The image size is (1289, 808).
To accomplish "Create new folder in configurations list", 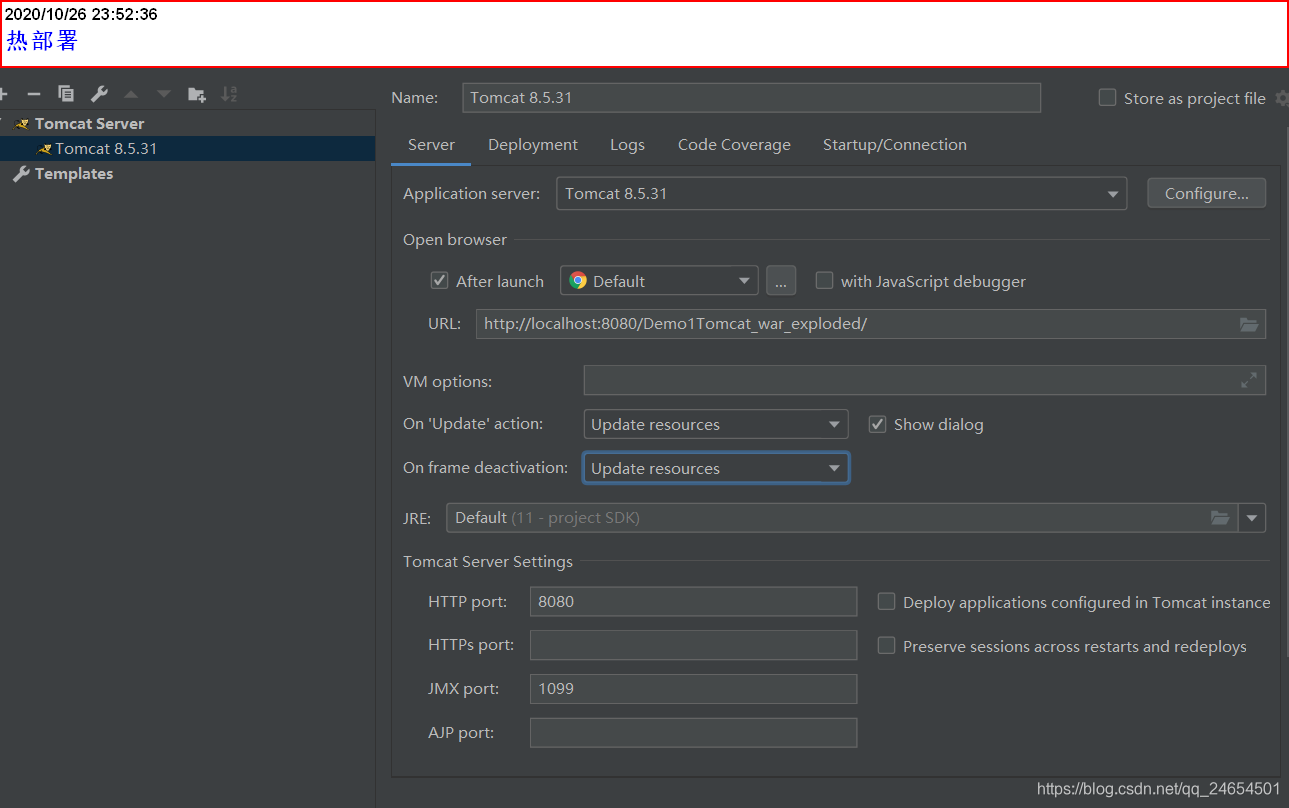I will click(x=197, y=94).
